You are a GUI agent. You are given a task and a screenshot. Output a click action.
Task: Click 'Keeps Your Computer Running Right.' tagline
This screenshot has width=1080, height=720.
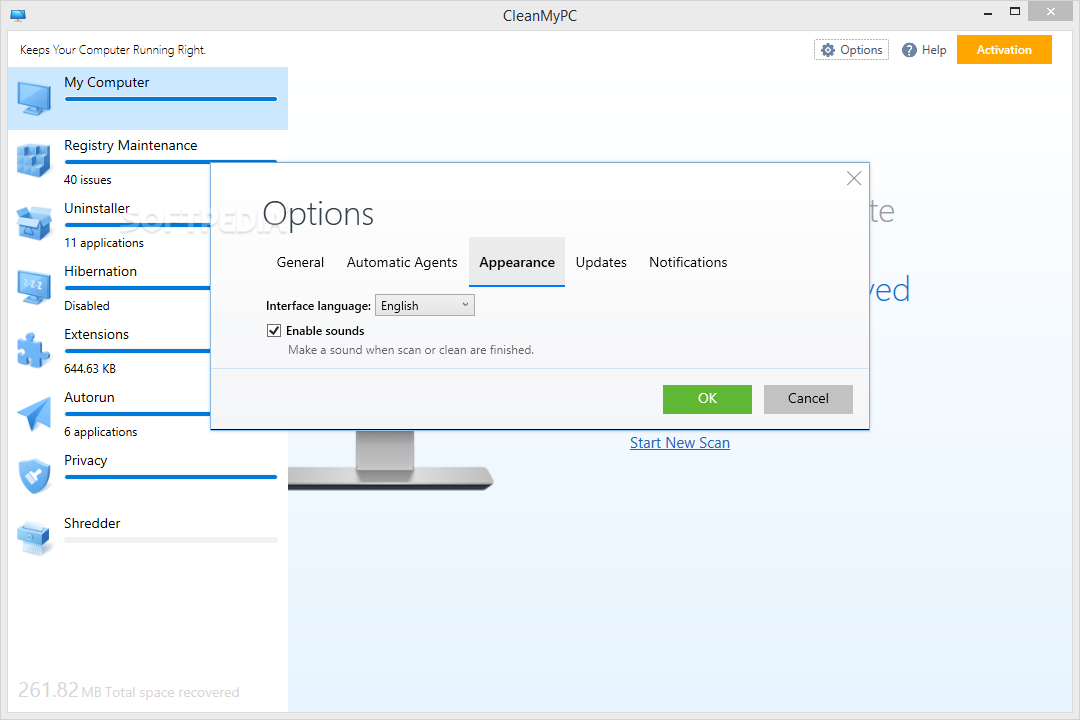[x=113, y=50]
